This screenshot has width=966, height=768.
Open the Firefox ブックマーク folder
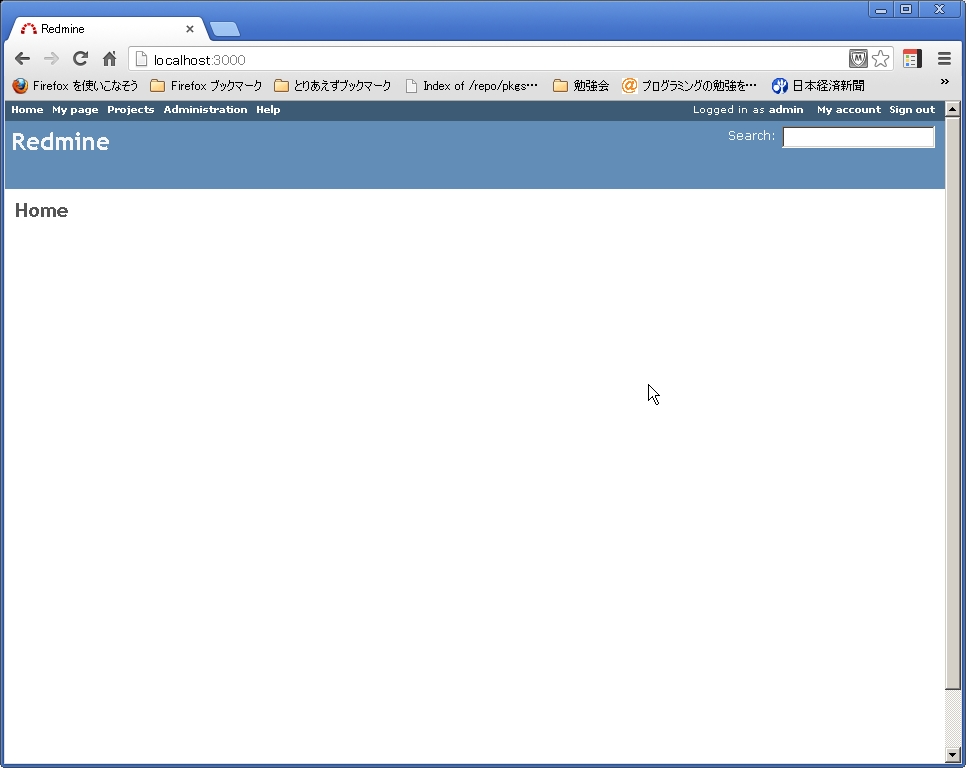tap(206, 86)
